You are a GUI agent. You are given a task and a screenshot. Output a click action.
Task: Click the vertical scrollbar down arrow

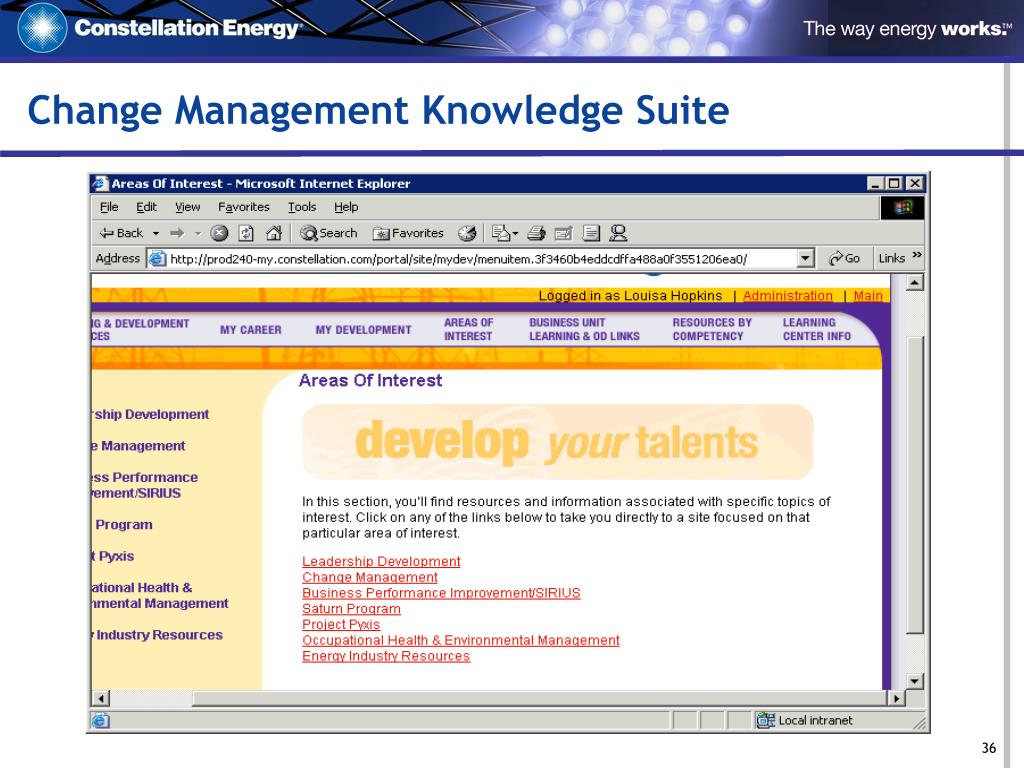914,681
